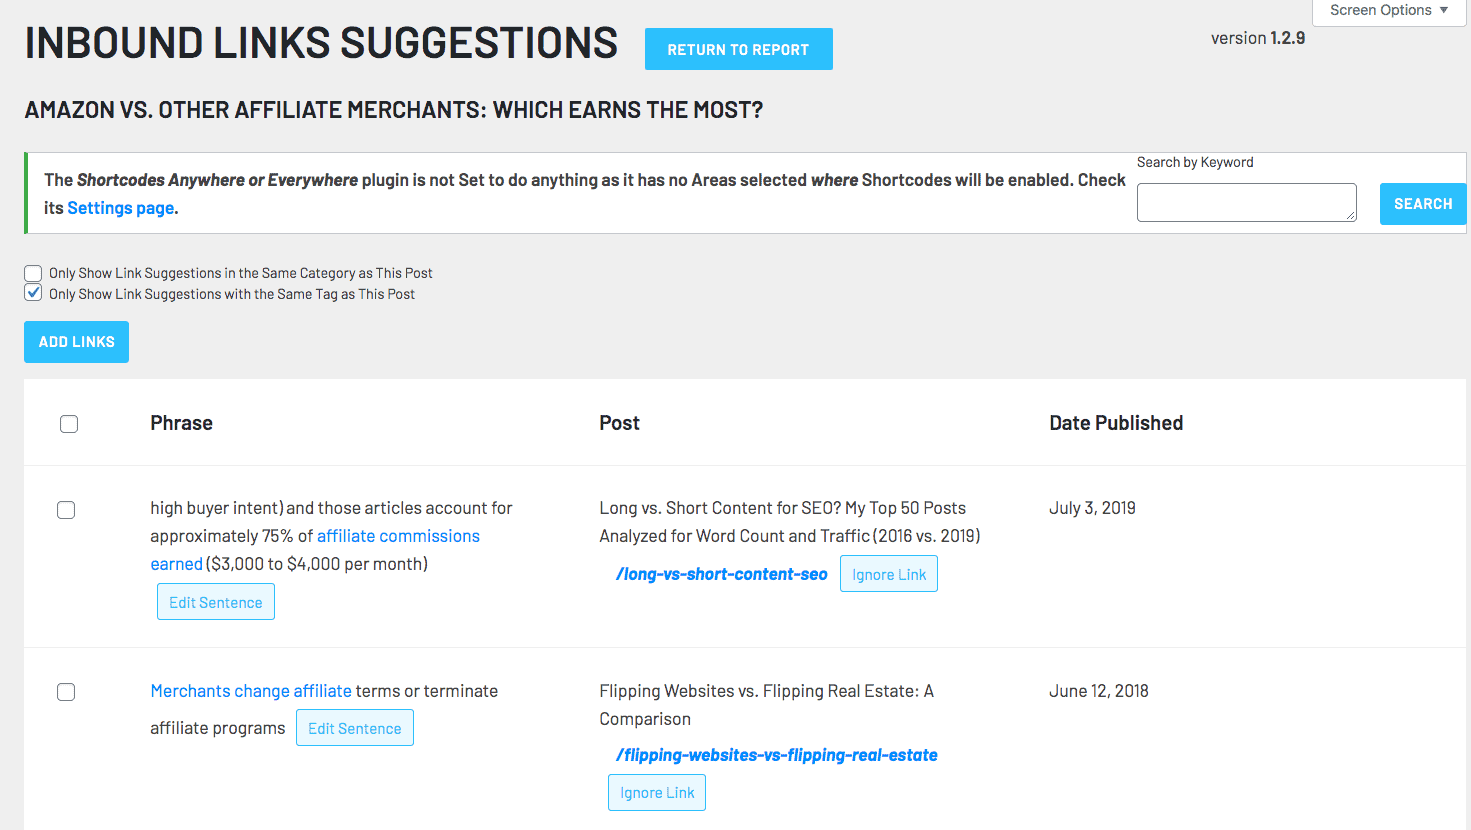The image size is (1471, 830).
Task: Ignore Link for long-vs-short-content-seo post
Action: tap(888, 574)
